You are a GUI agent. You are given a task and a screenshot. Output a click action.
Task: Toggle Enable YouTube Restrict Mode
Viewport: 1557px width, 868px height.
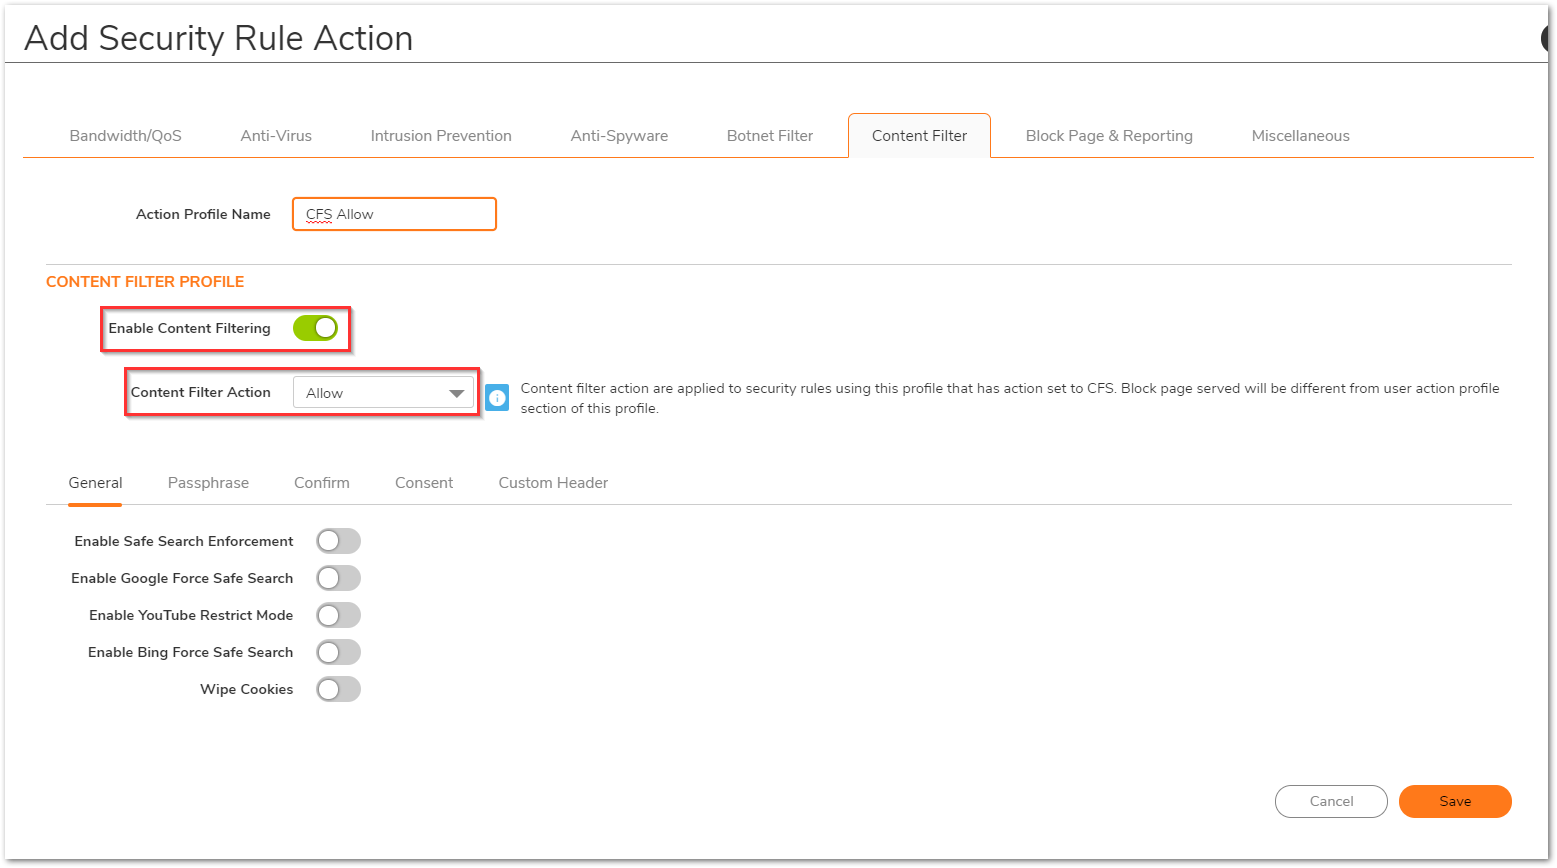338,615
